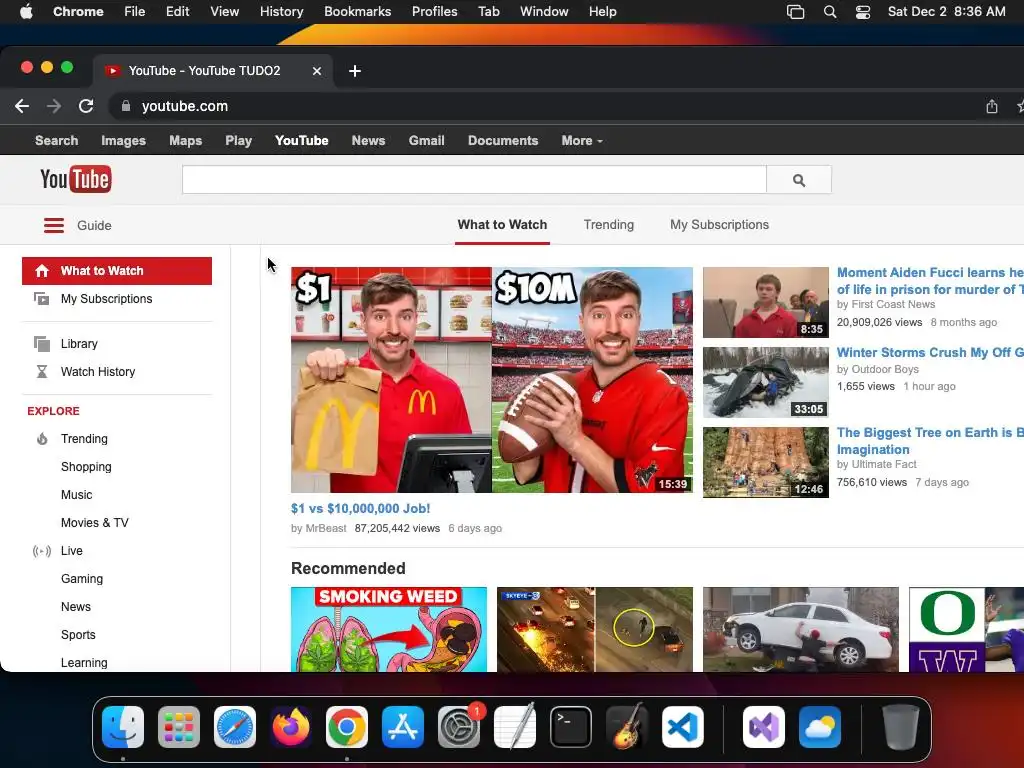Click the youtube.com address bar
The image size is (1024, 768).
[185, 106]
